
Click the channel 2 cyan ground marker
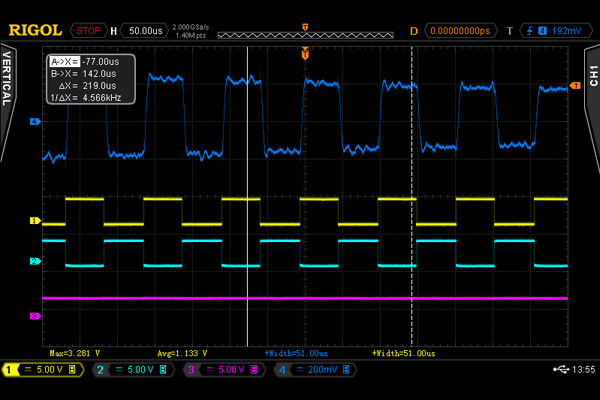tap(35, 261)
